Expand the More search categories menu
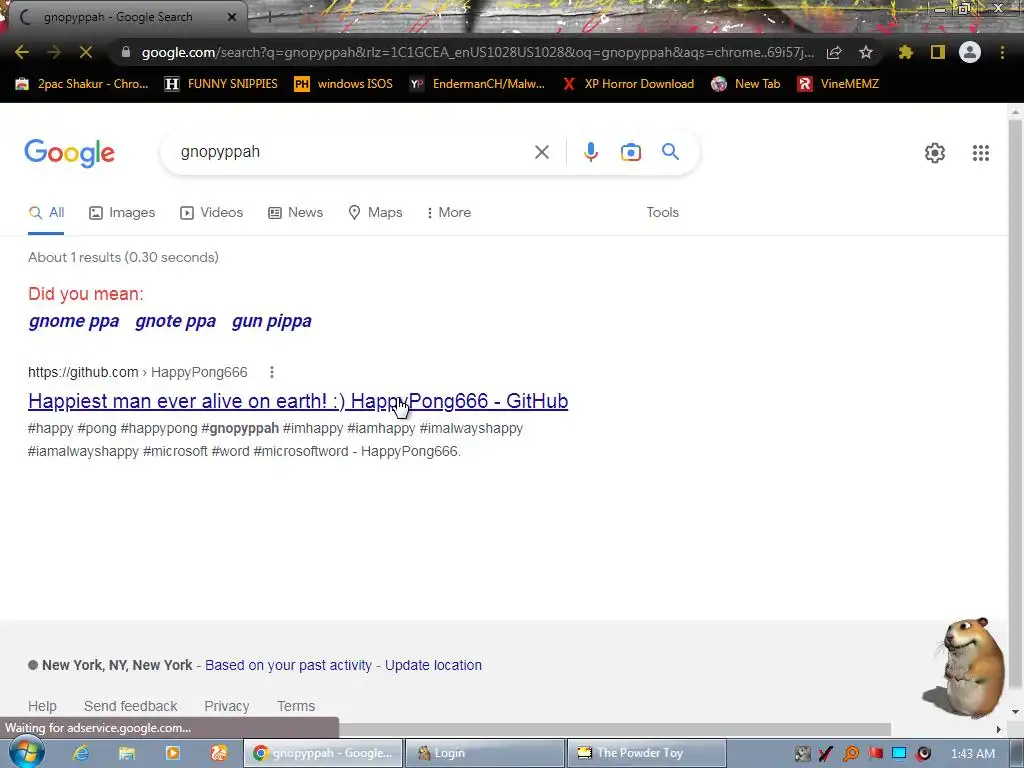Screen dimensions: 1024x768 tap(448, 212)
